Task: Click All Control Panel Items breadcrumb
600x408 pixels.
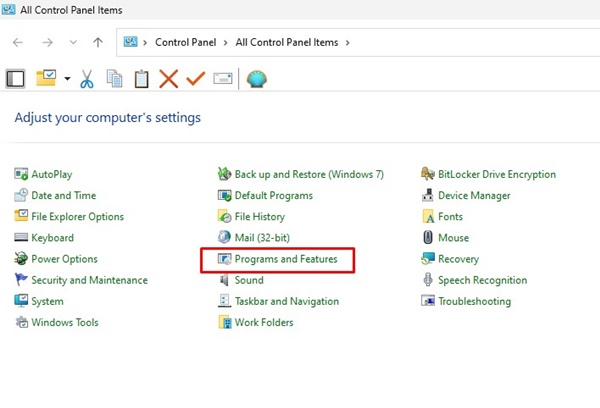Action: tap(287, 42)
